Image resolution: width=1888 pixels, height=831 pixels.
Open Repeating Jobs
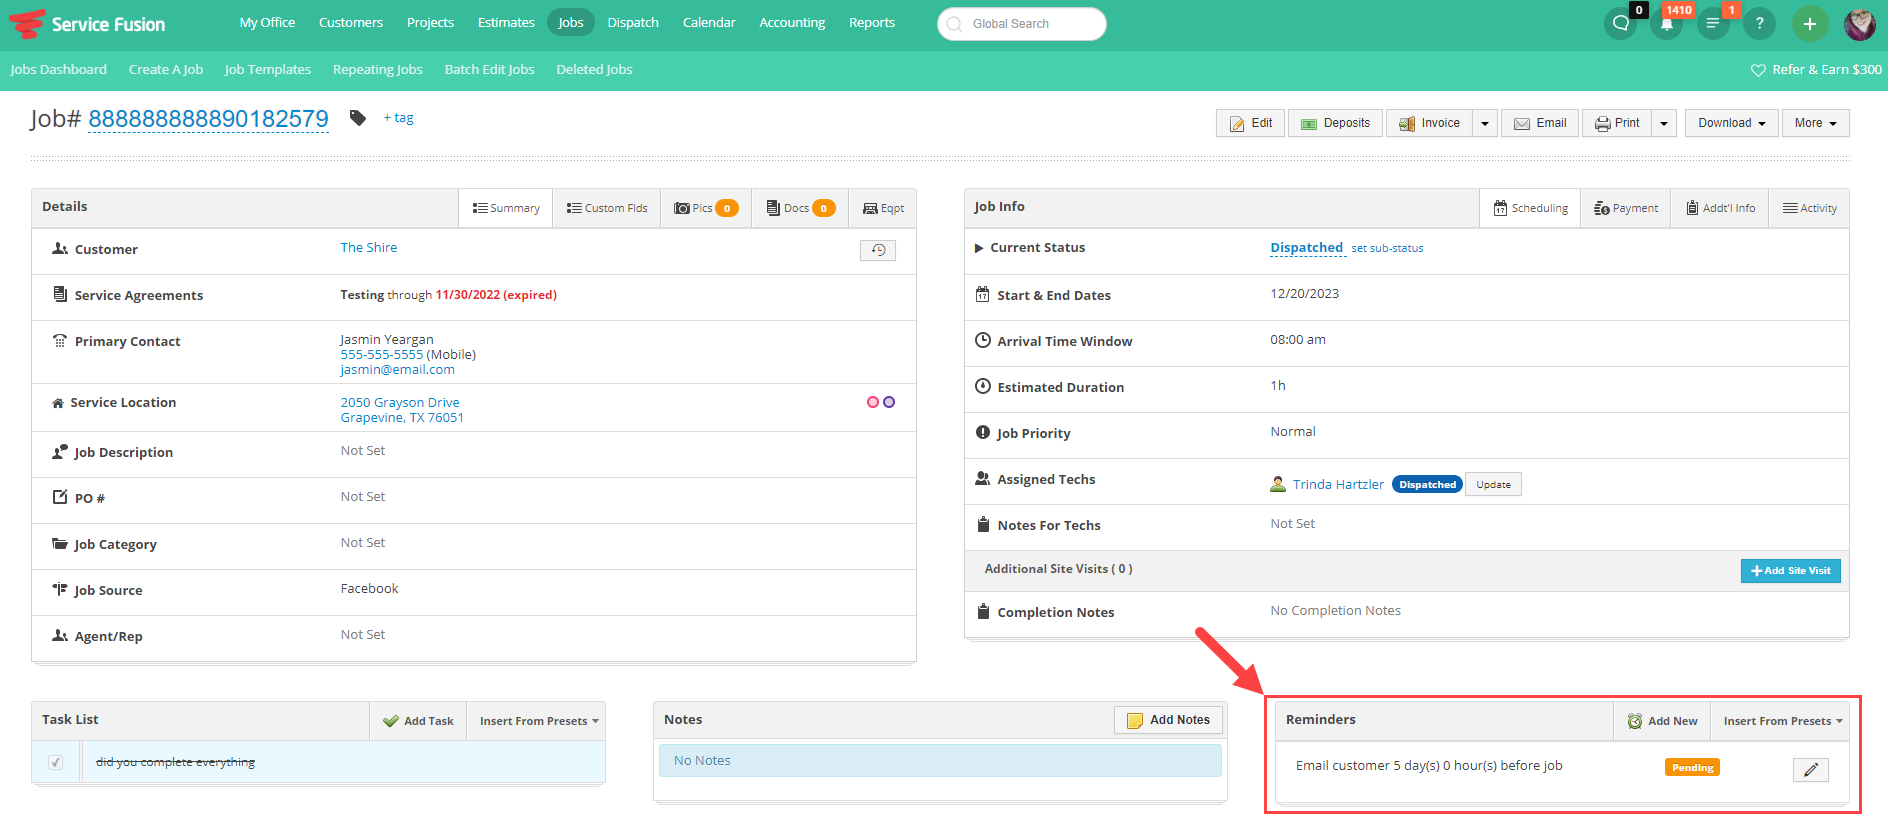point(378,70)
